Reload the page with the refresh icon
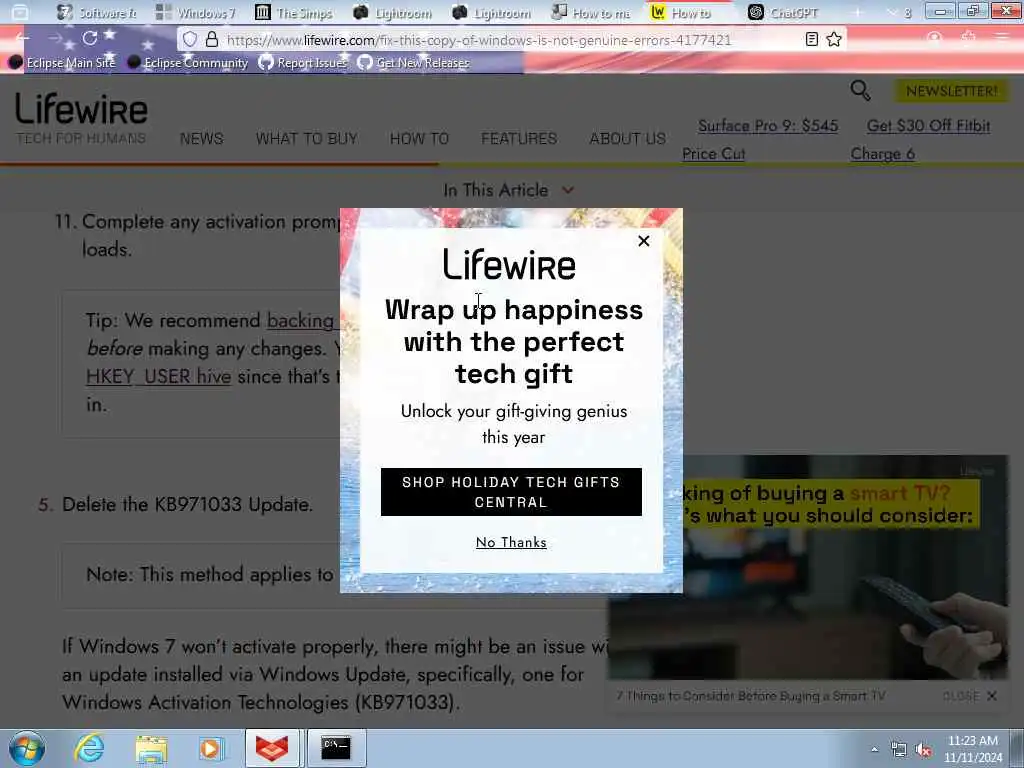This screenshot has width=1024, height=768. (x=89, y=39)
